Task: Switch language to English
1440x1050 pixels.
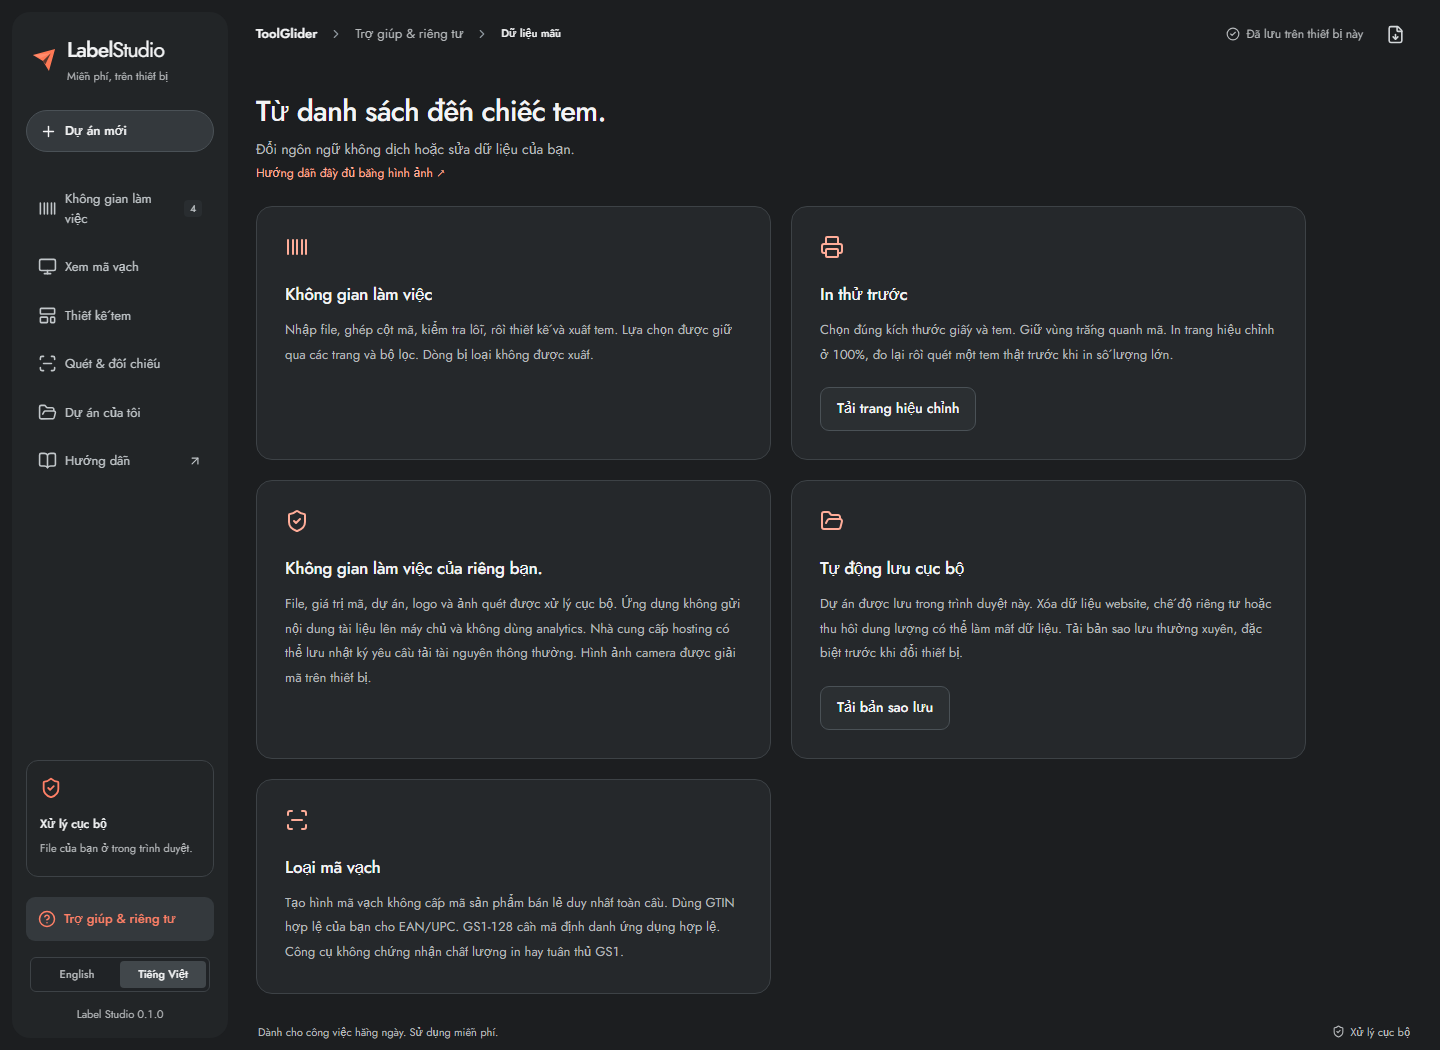Action: click(x=77, y=975)
